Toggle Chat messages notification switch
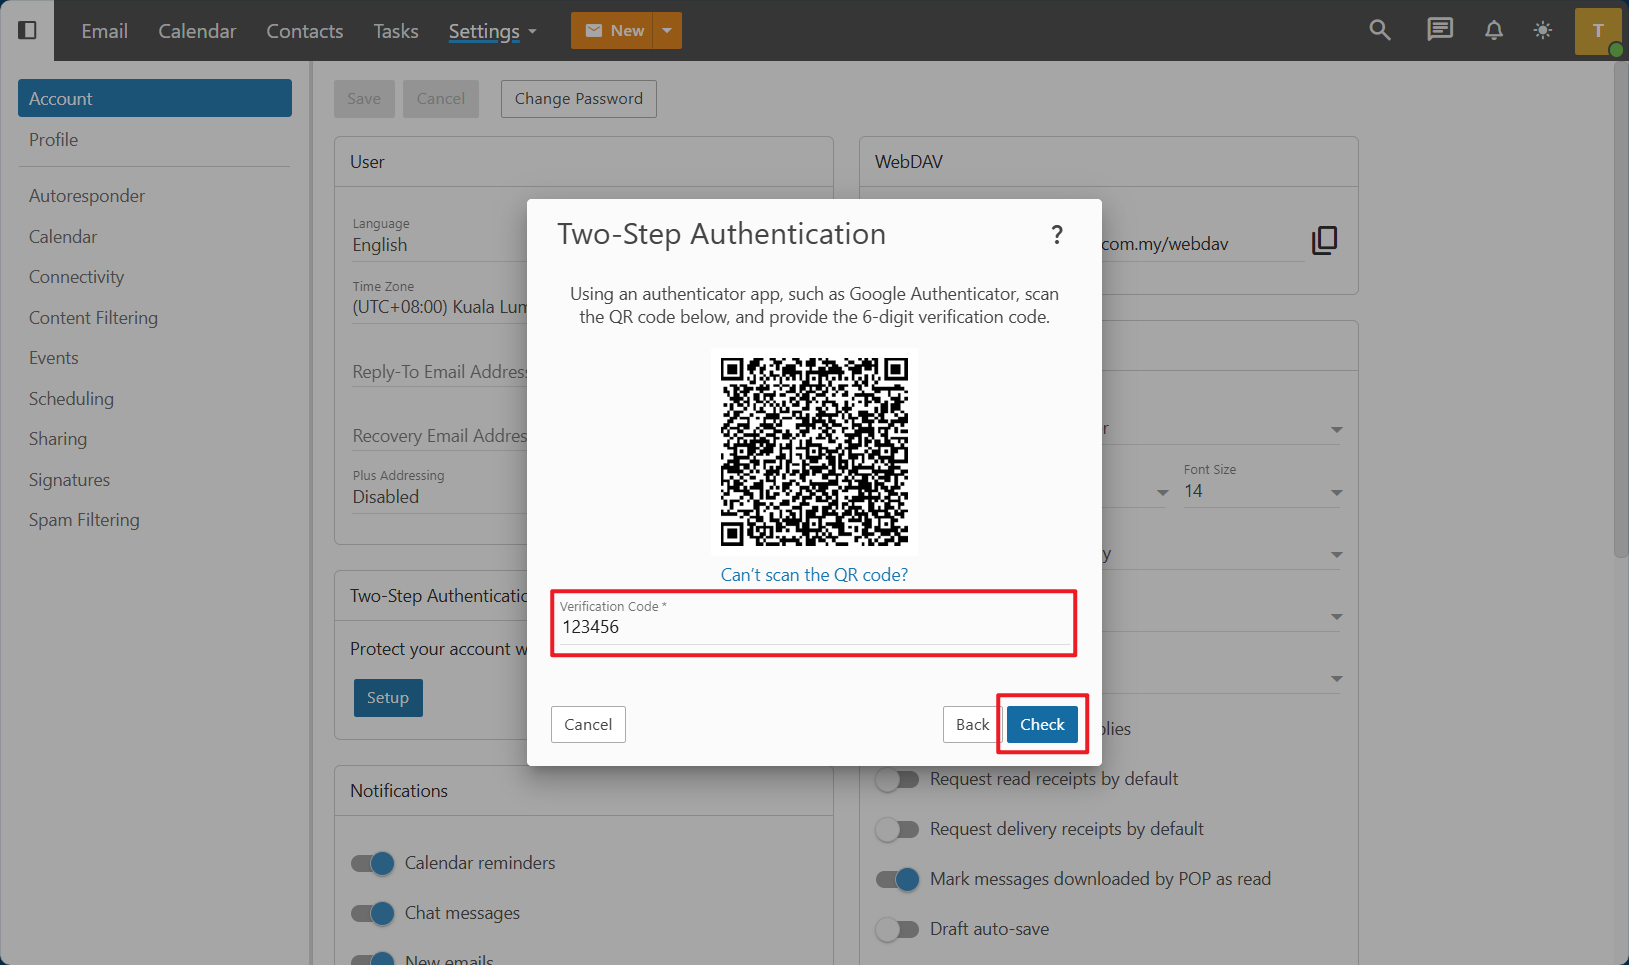Image resolution: width=1629 pixels, height=965 pixels. [x=373, y=913]
